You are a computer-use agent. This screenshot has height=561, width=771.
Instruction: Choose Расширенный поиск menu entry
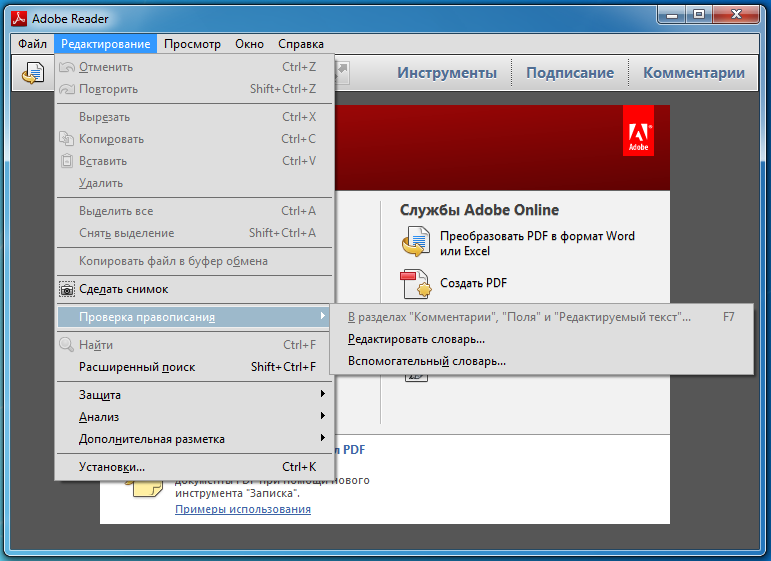tap(195, 367)
